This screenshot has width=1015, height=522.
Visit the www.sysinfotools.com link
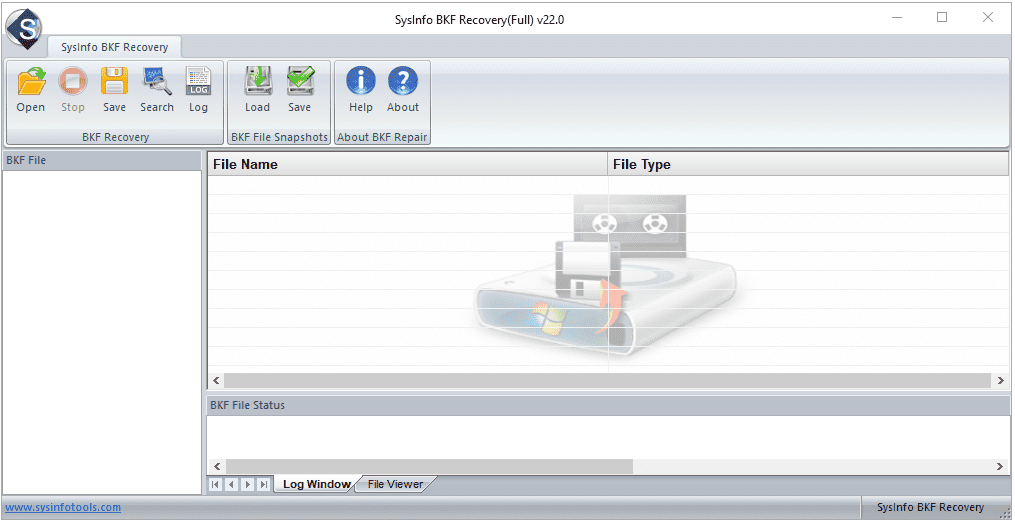point(63,507)
